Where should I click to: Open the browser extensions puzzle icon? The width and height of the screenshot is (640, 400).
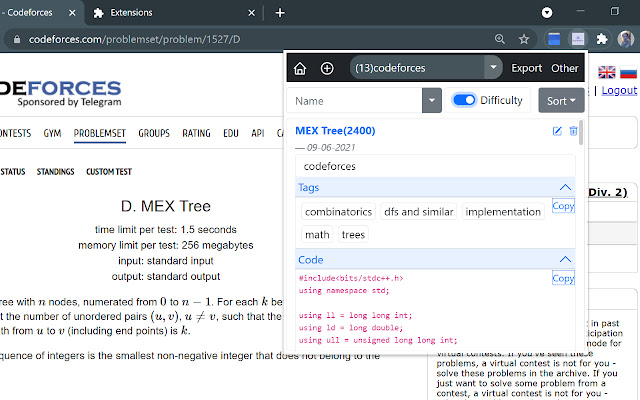(602, 39)
